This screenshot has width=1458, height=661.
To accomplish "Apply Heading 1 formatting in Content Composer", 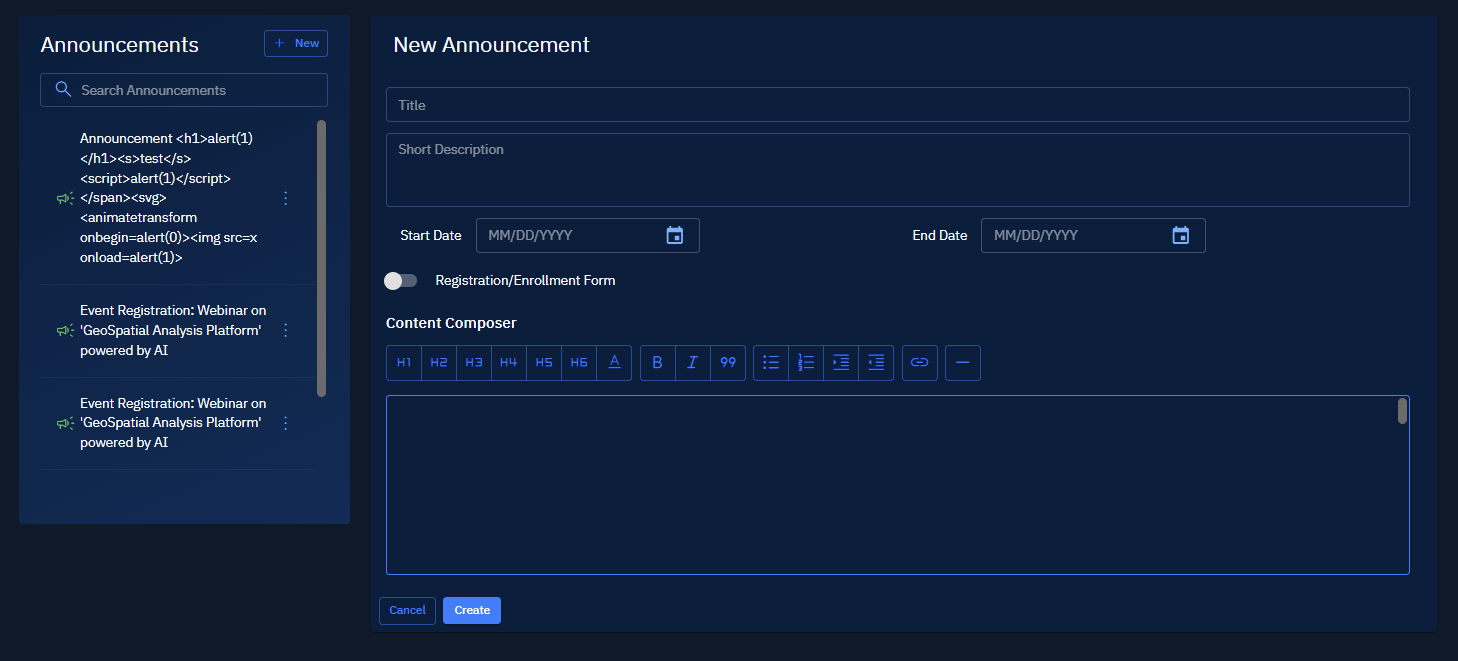I will 403,362.
